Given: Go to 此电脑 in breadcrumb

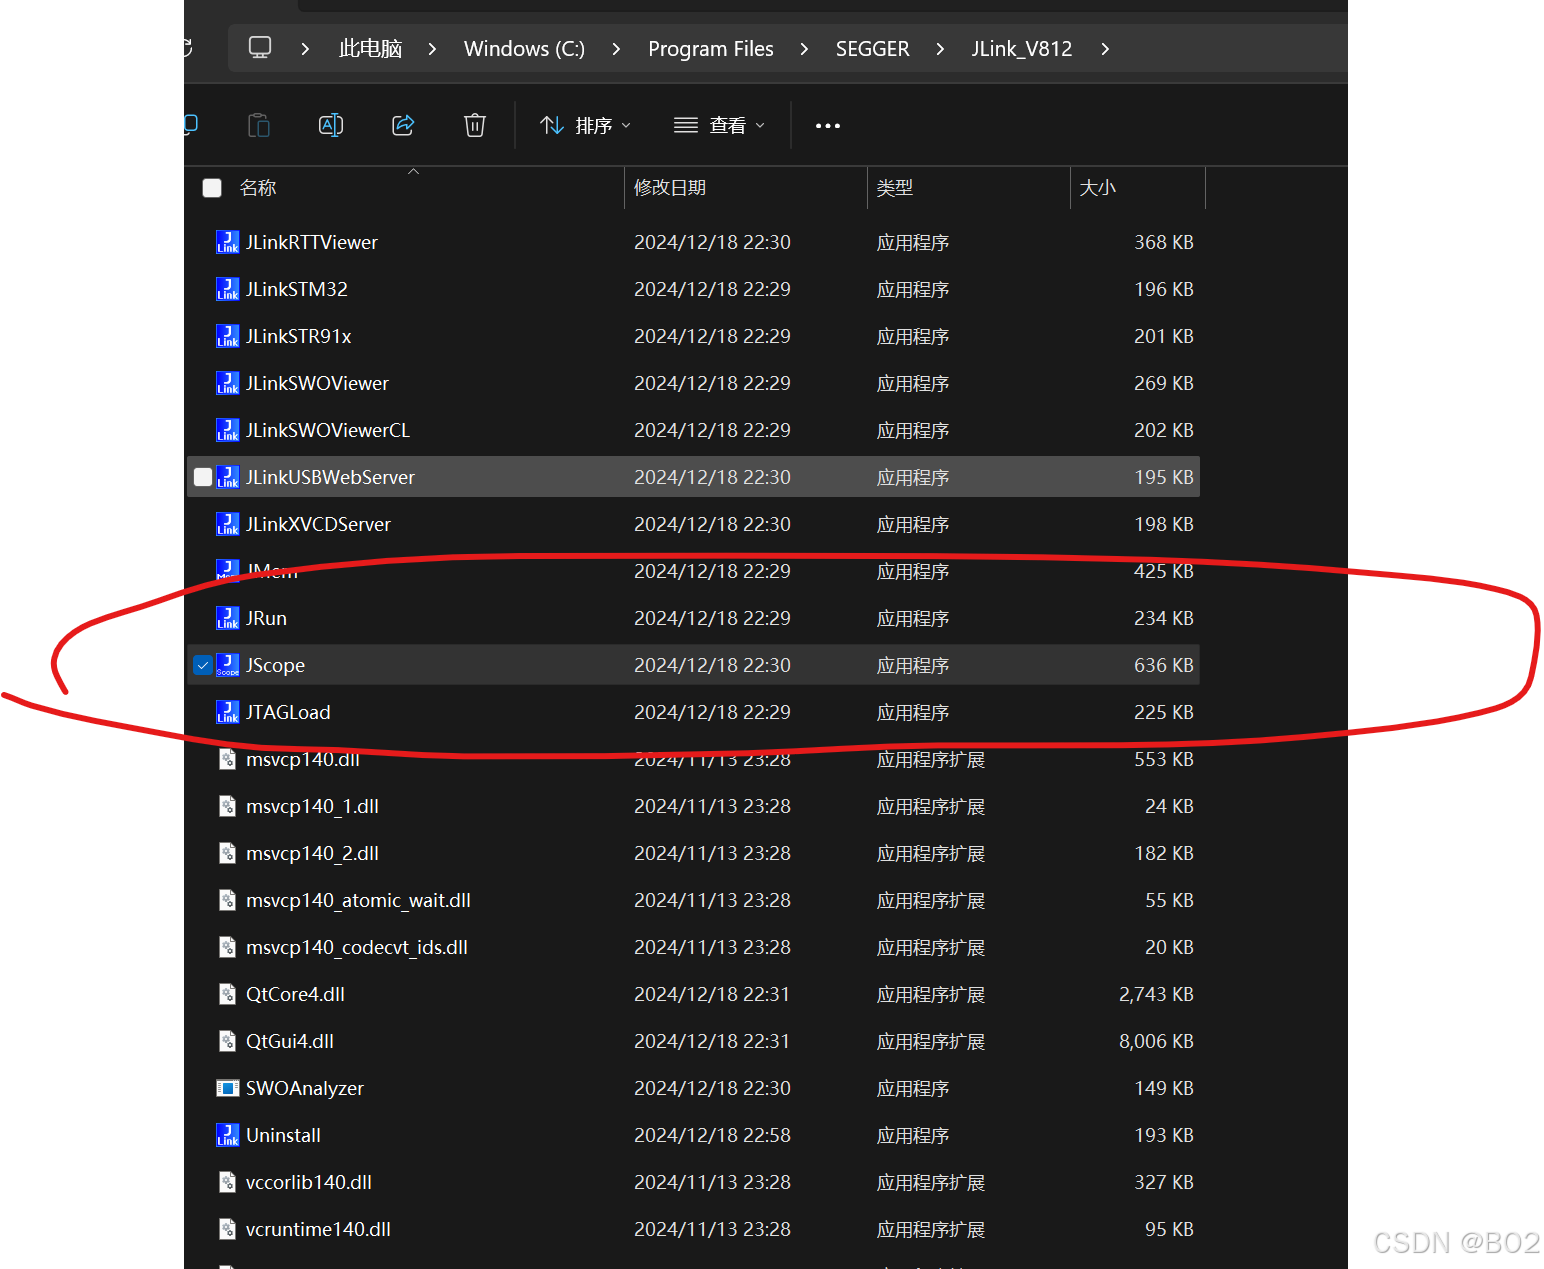Looking at the screenshot, I should [370, 48].
